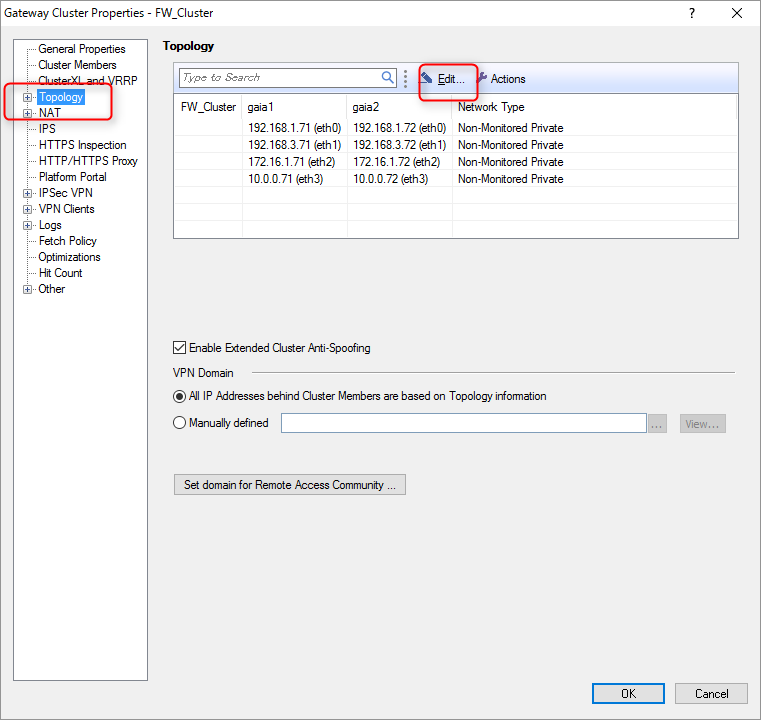Click the disabled View... button

pos(702,424)
